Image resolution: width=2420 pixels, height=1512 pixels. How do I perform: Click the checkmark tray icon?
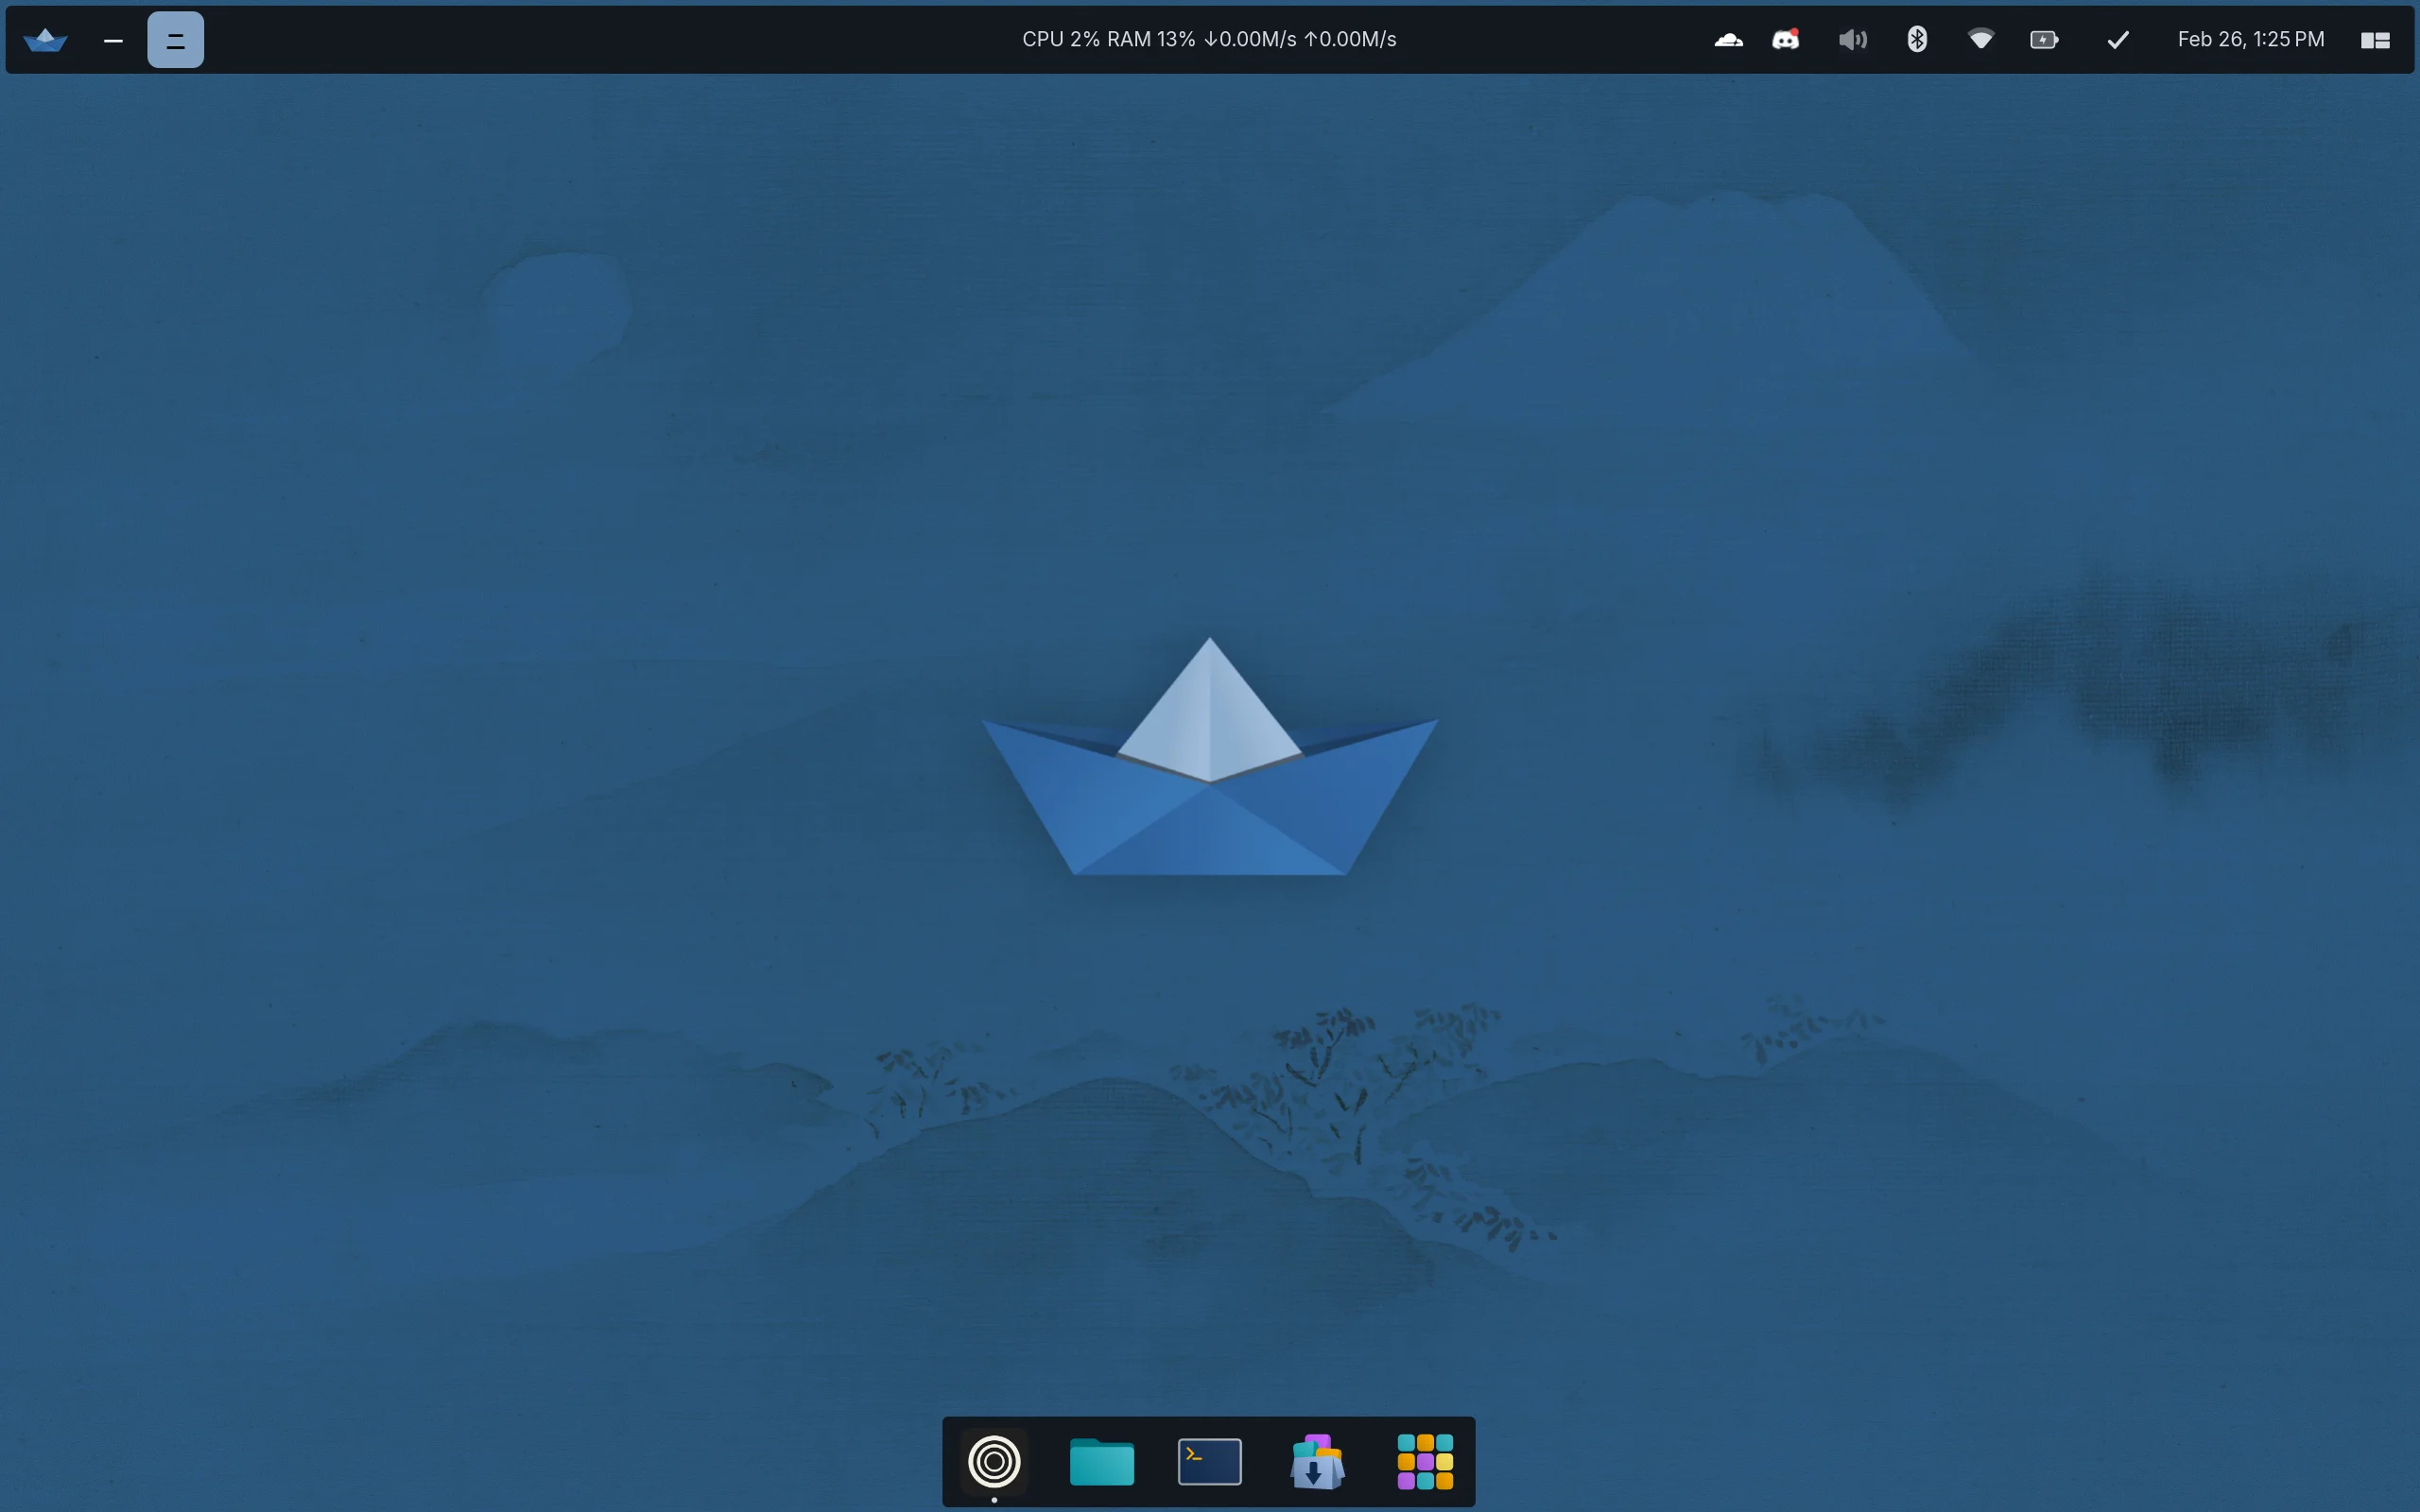pyautogui.click(x=2117, y=40)
